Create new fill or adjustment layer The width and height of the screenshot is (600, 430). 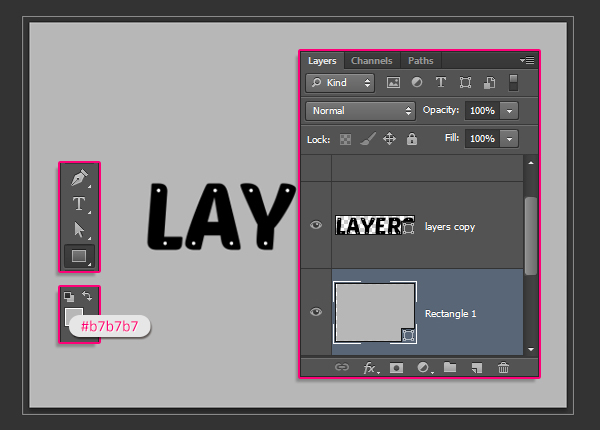[x=424, y=368]
